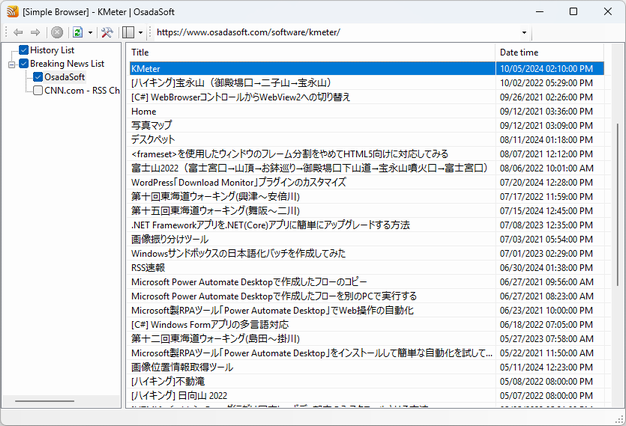This screenshot has height=426, width=626.
Task: Click the panel layout icon
Action: point(128,32)
